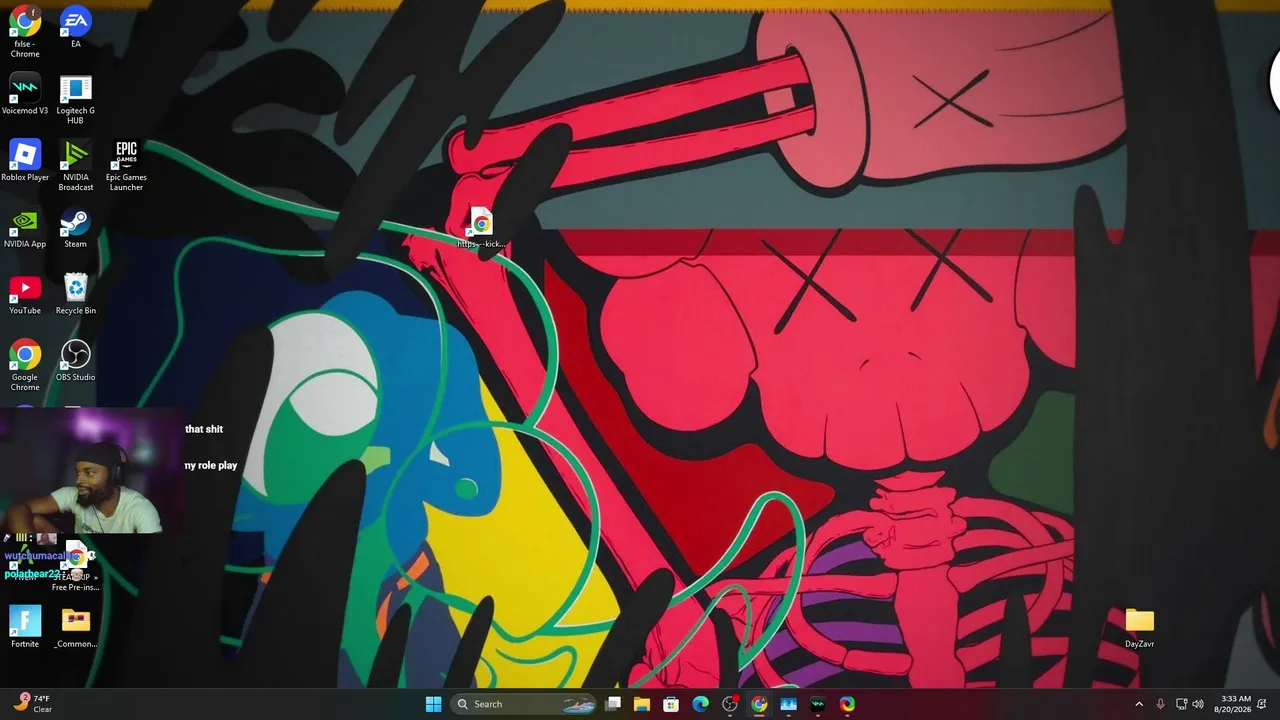Click the webcam overlay thumbnail
The width and height of the screenshot is (1280, 720).
pos(92,472)
